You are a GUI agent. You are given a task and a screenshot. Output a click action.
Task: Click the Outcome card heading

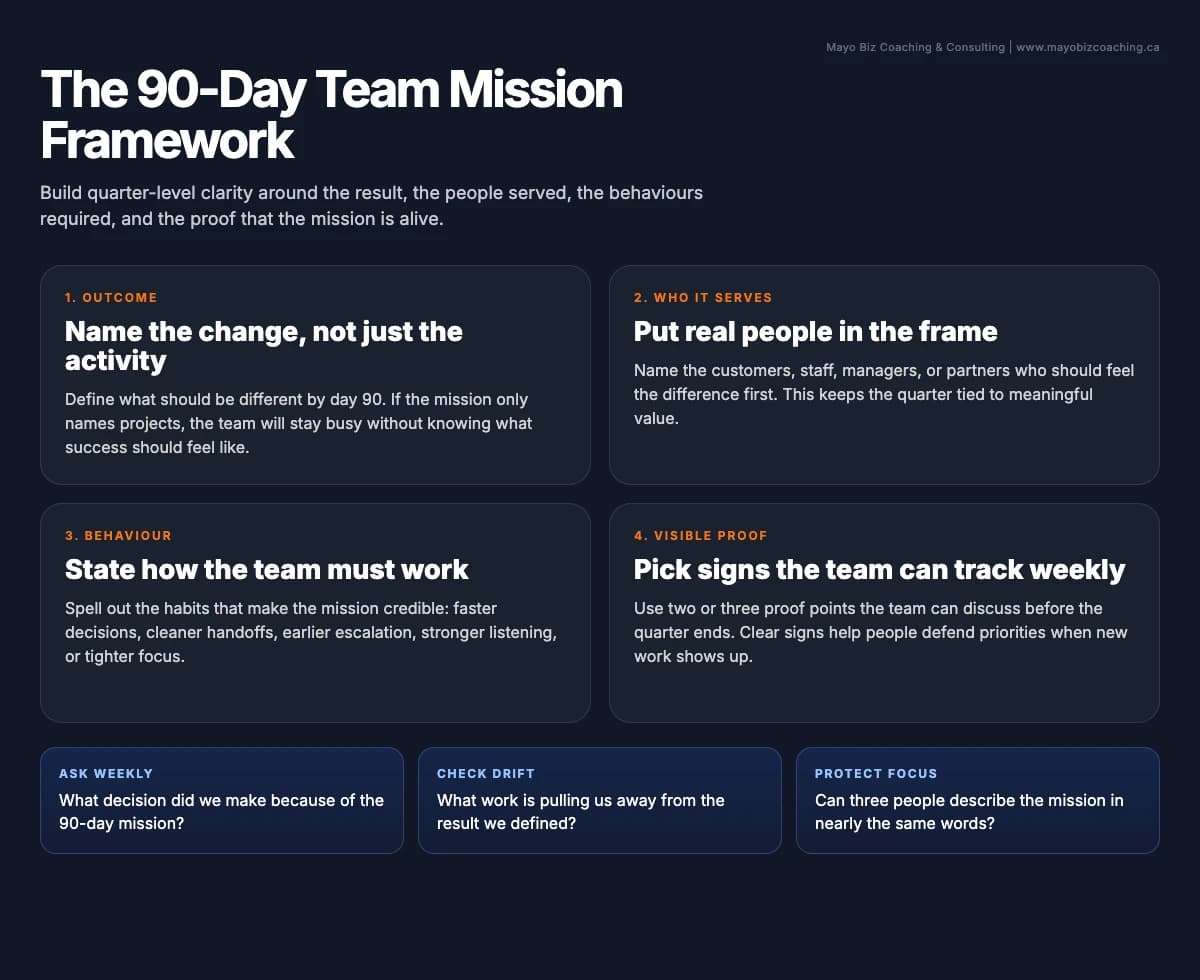pos(264,345)
